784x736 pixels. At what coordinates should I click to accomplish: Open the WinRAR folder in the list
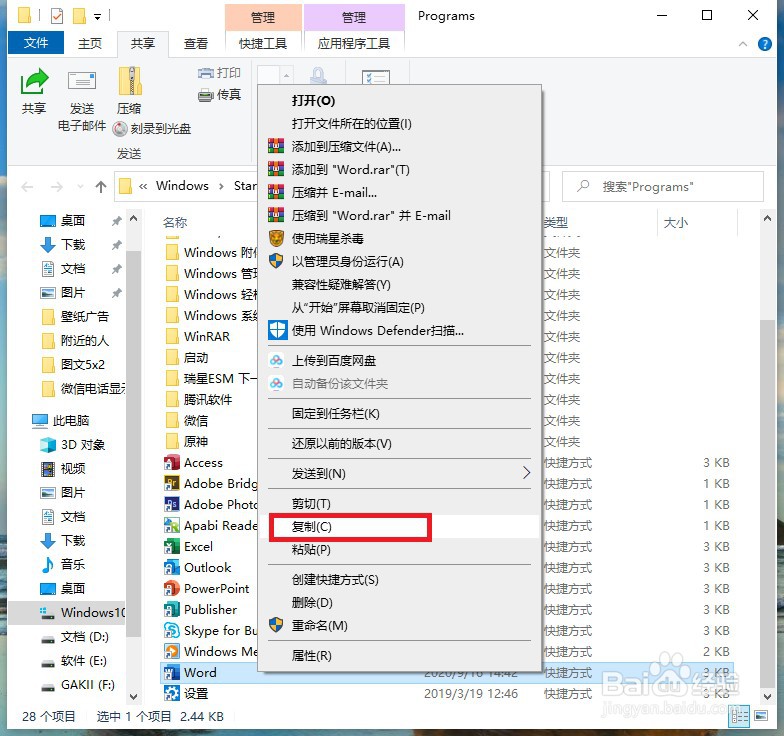[x=198, y=336]
